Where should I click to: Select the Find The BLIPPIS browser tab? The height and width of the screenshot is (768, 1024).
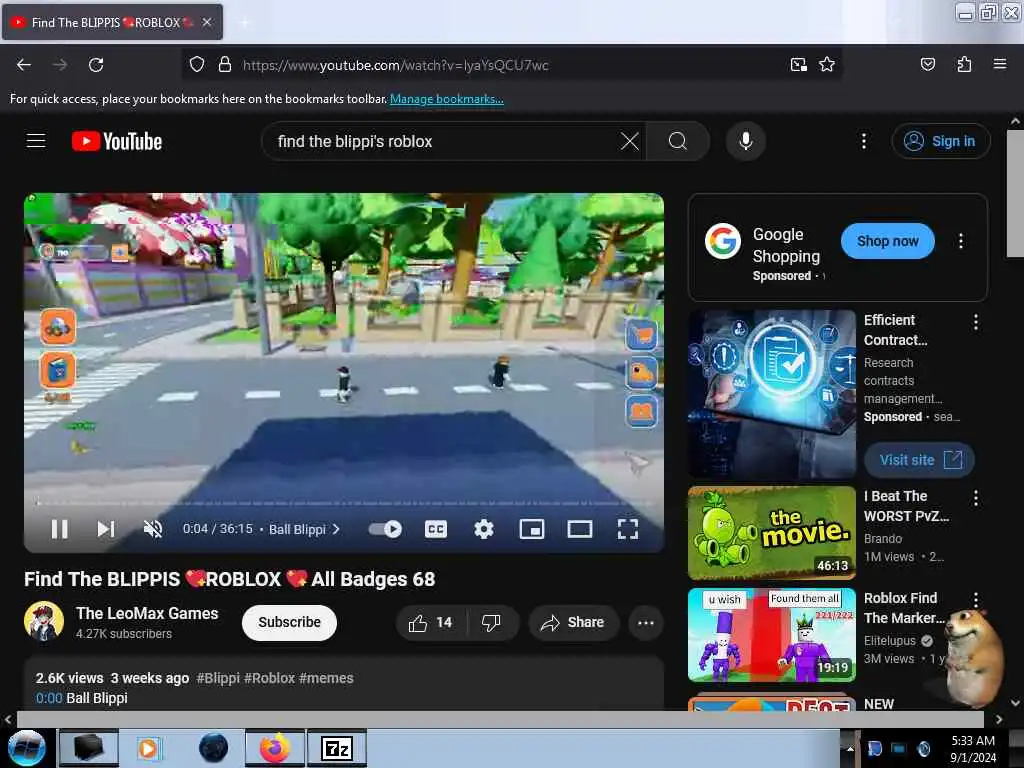[x=112, y=22]
